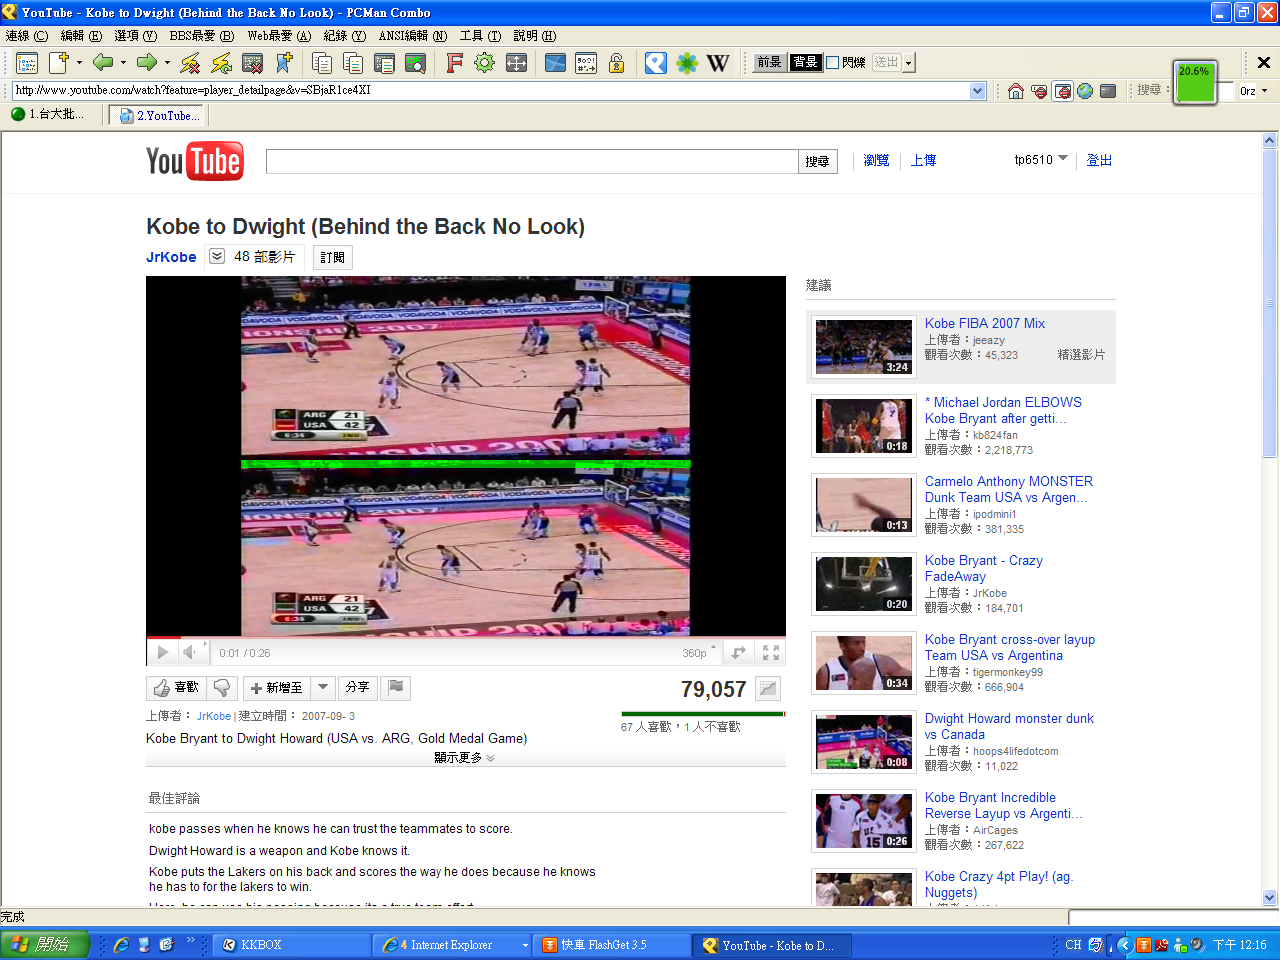Click the 分享 share button
Viewport: 1280px width, 960px height.
point(357,688)
